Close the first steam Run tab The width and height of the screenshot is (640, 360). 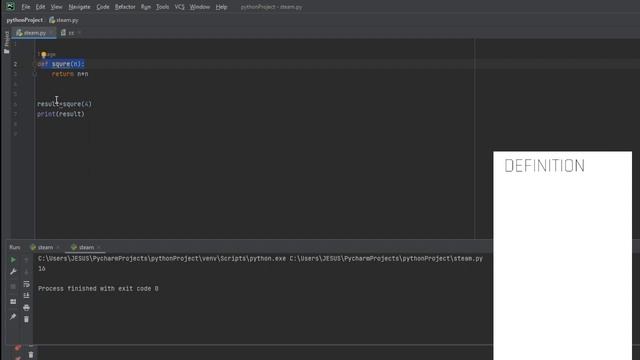(58, 247)
